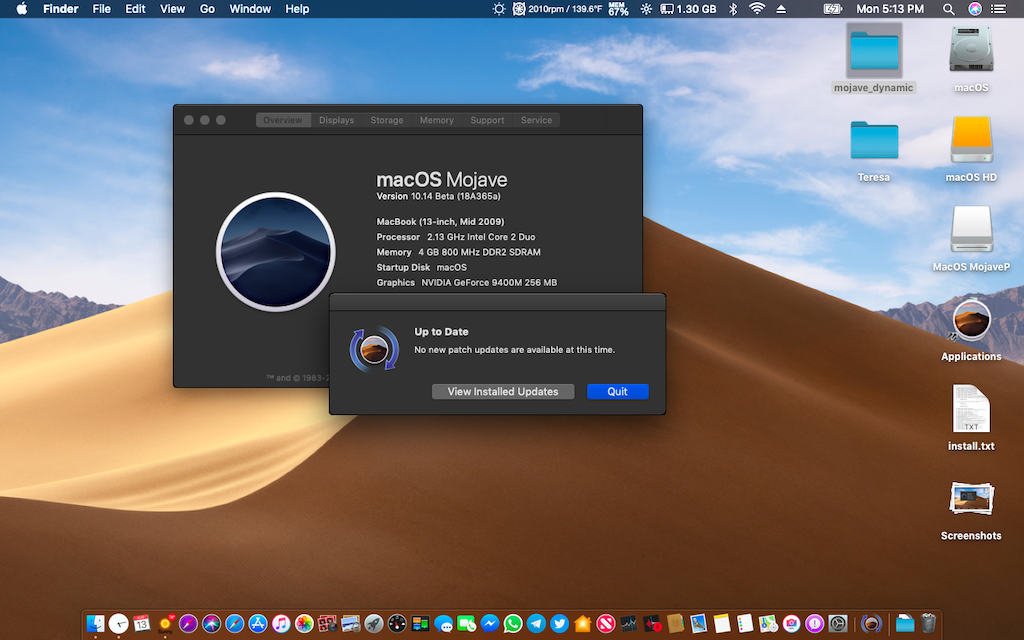Open Apple News from the dock
This screenshot has height=640, width=1024.
(x=606, y=624)
